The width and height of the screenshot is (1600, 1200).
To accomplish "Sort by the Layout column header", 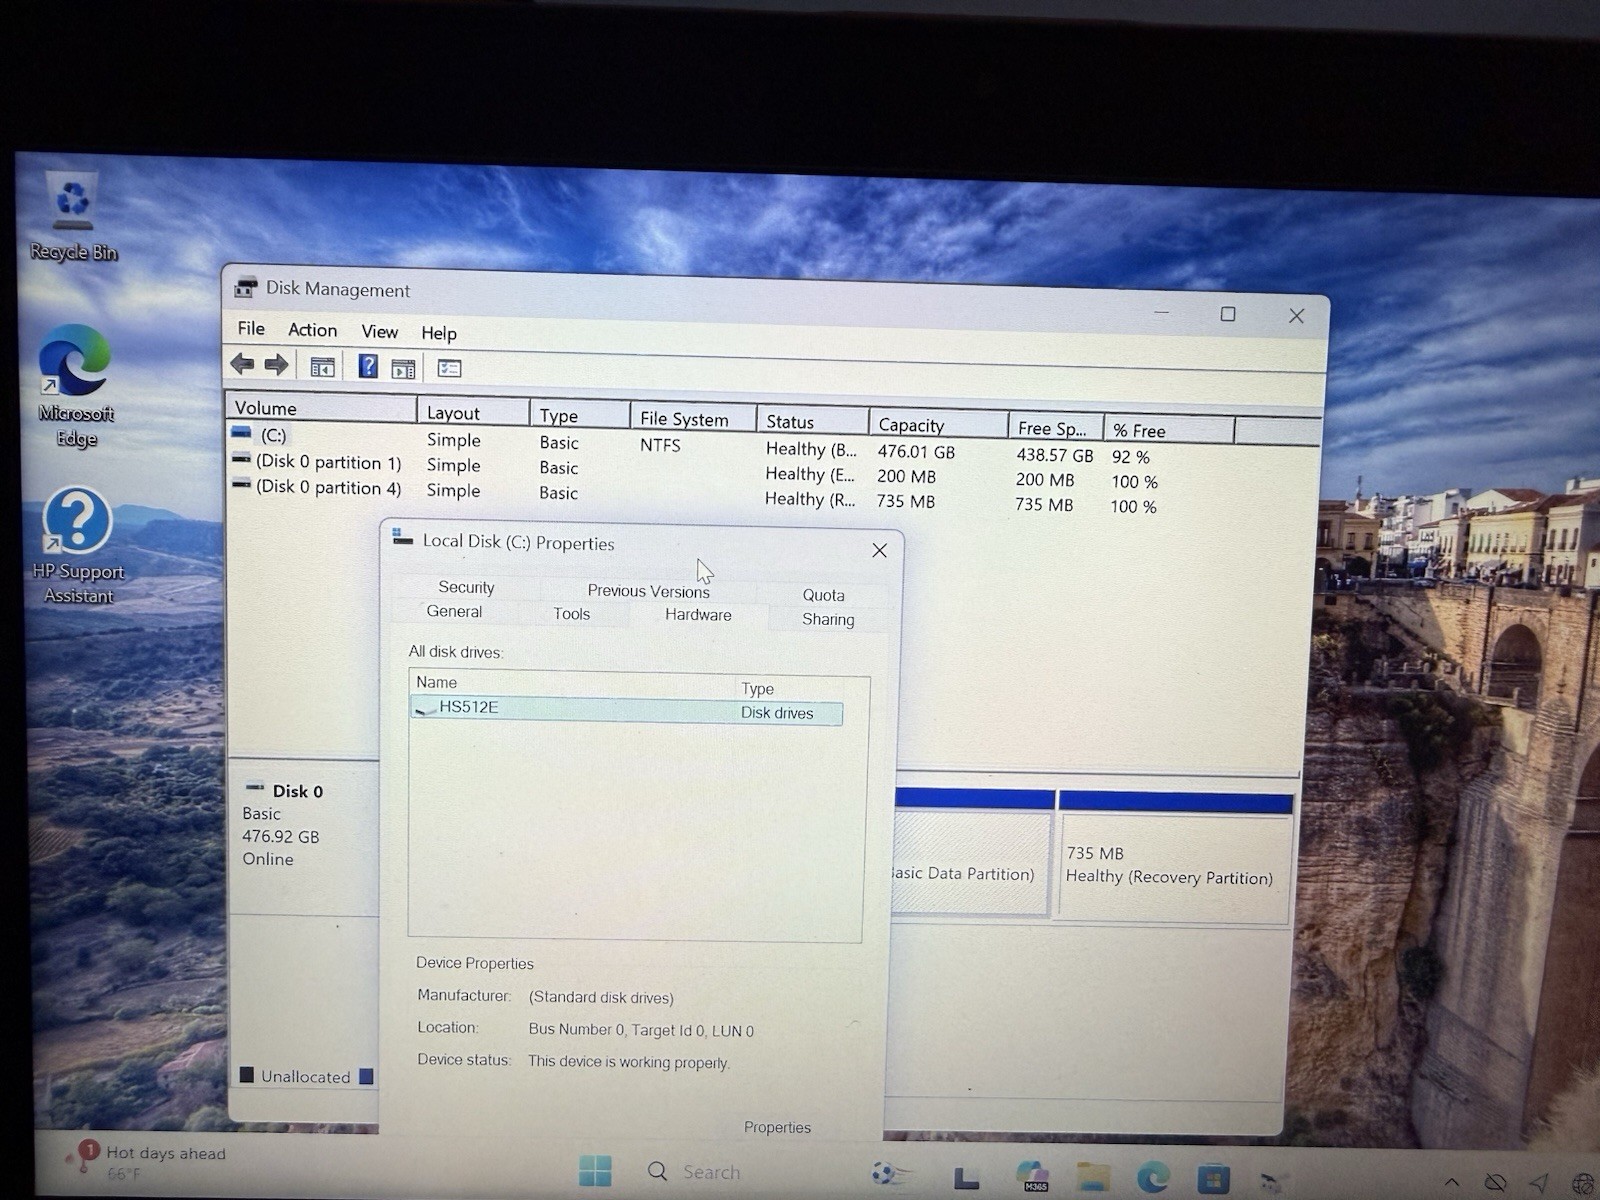I will point(473,412).
